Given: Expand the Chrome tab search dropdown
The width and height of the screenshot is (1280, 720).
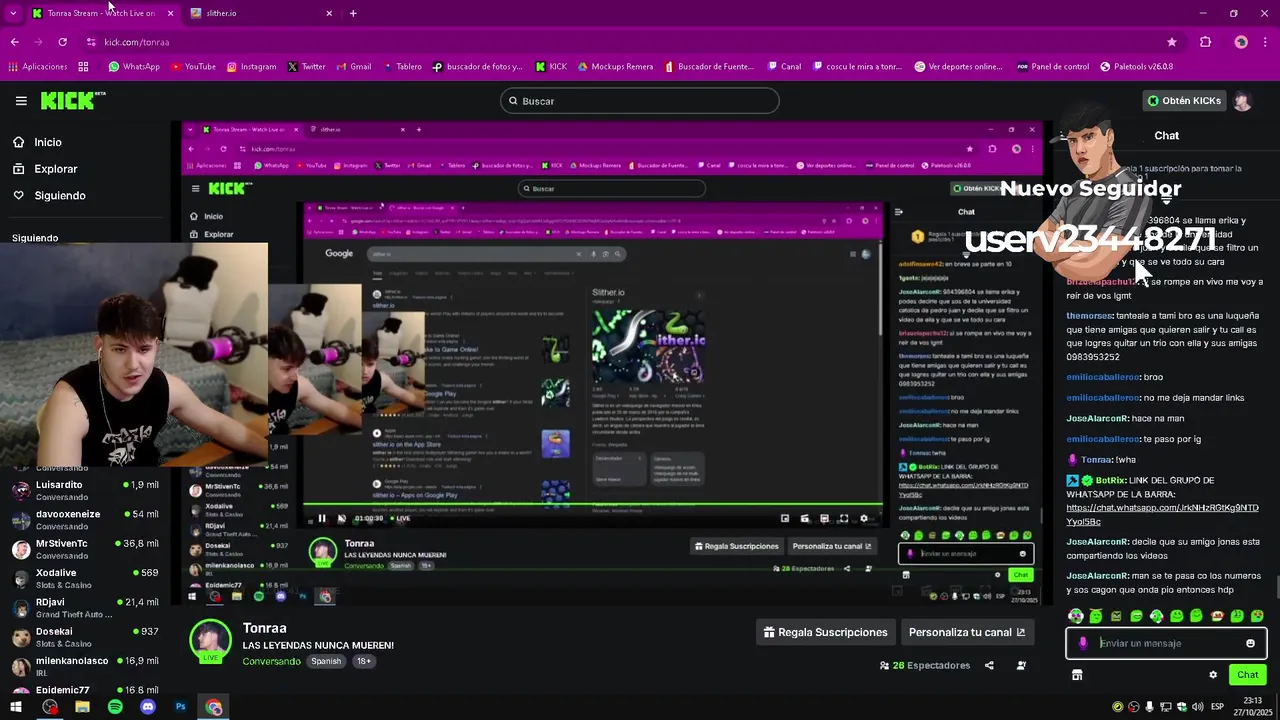Looking at the screenshot, I should tap(13, 13).
